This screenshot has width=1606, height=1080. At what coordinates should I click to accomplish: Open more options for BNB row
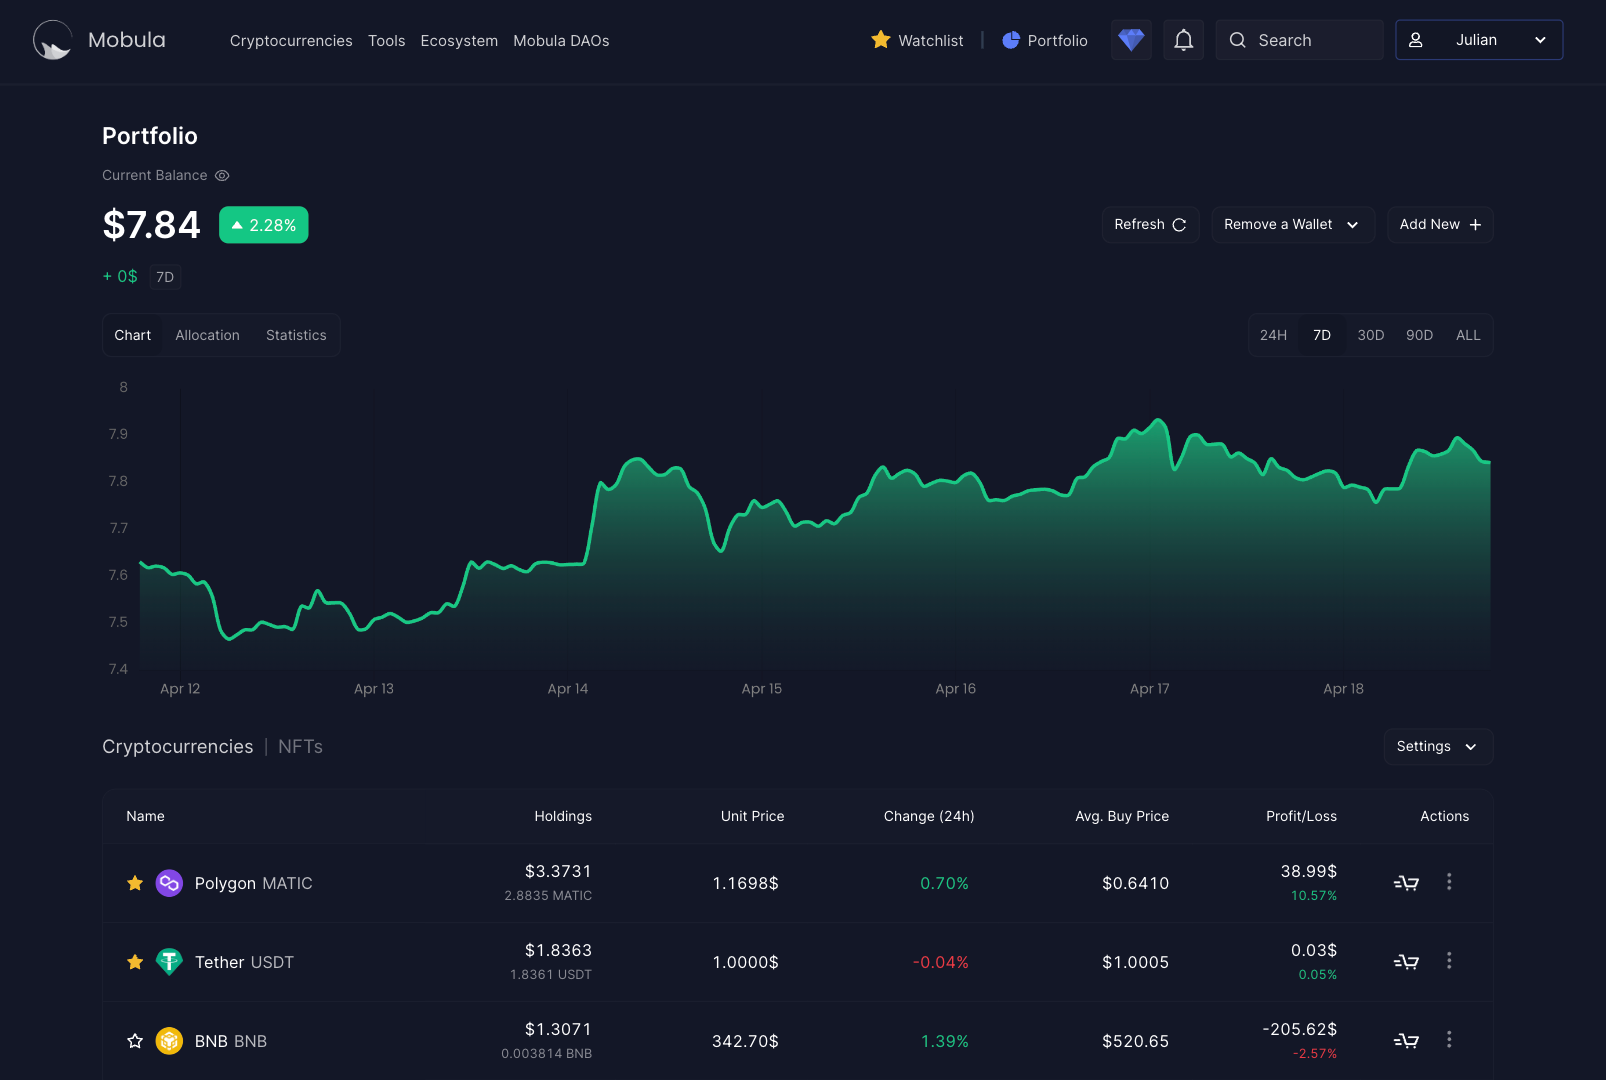[1449, 1040]
